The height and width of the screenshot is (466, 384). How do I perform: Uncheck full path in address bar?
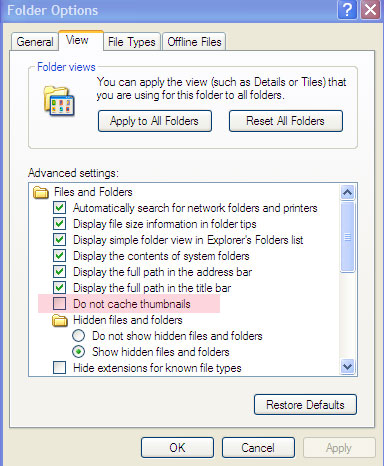[60, 272]
